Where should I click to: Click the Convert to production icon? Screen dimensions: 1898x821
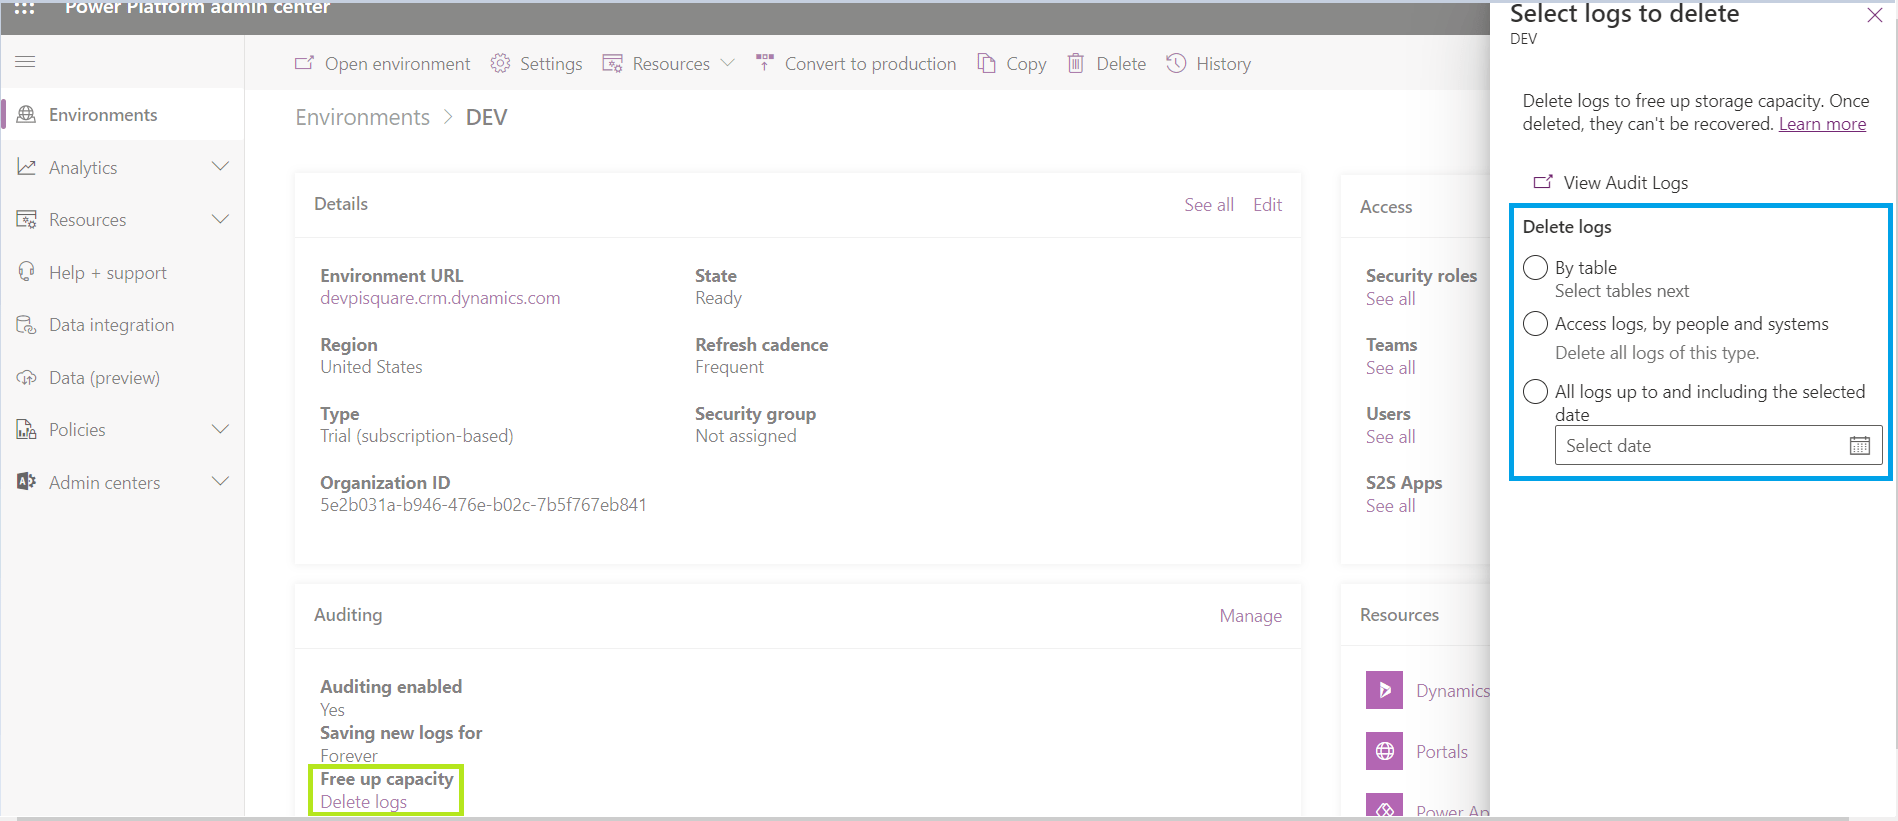pyautogui.click(x=765, y=62)
